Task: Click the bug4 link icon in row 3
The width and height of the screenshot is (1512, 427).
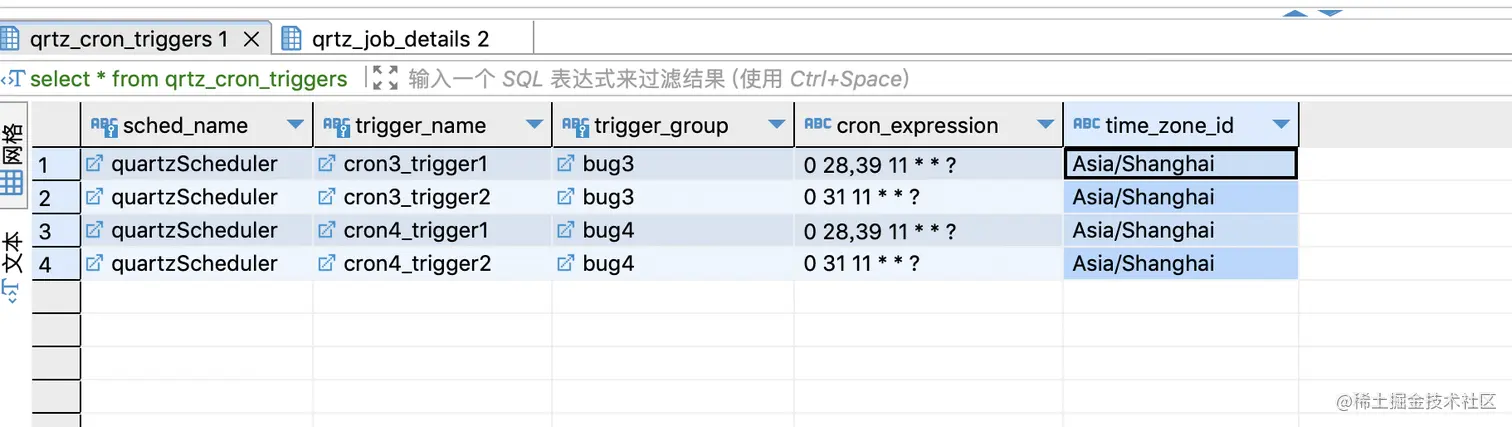Action: 565,231
